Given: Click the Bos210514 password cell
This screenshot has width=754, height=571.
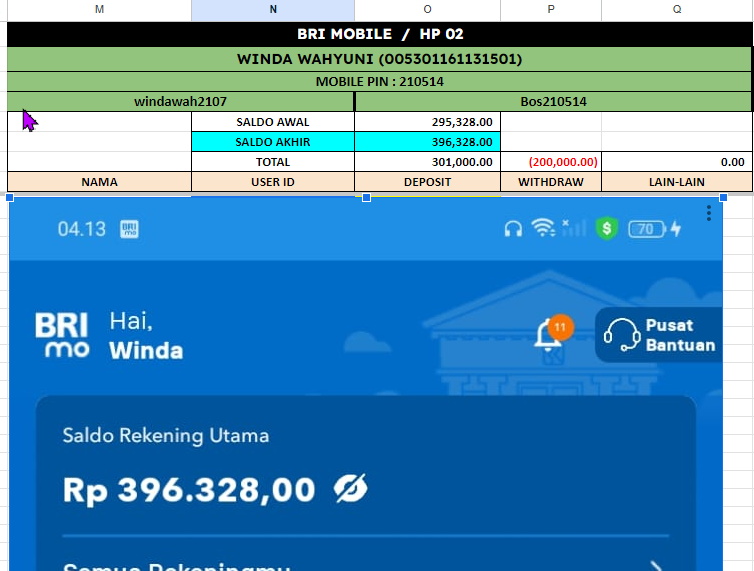Looking at the screenshot, I should coord(553,102).
